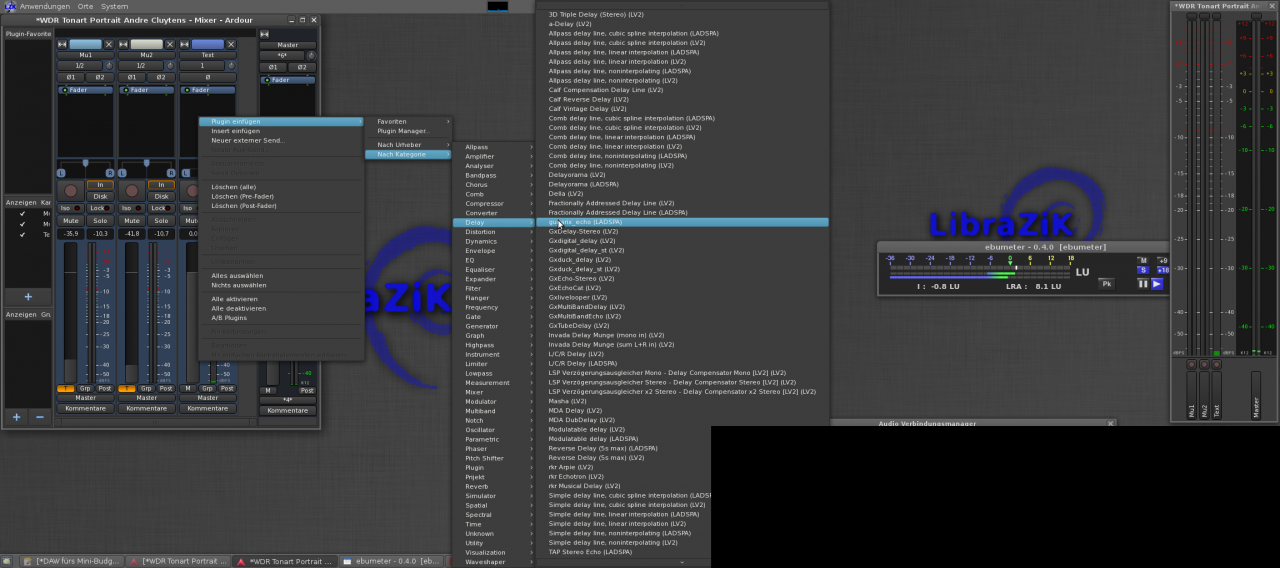Click the Mu1 gain fader
The height and width of the screenshot is (568, 1280).
click(70, 312)
